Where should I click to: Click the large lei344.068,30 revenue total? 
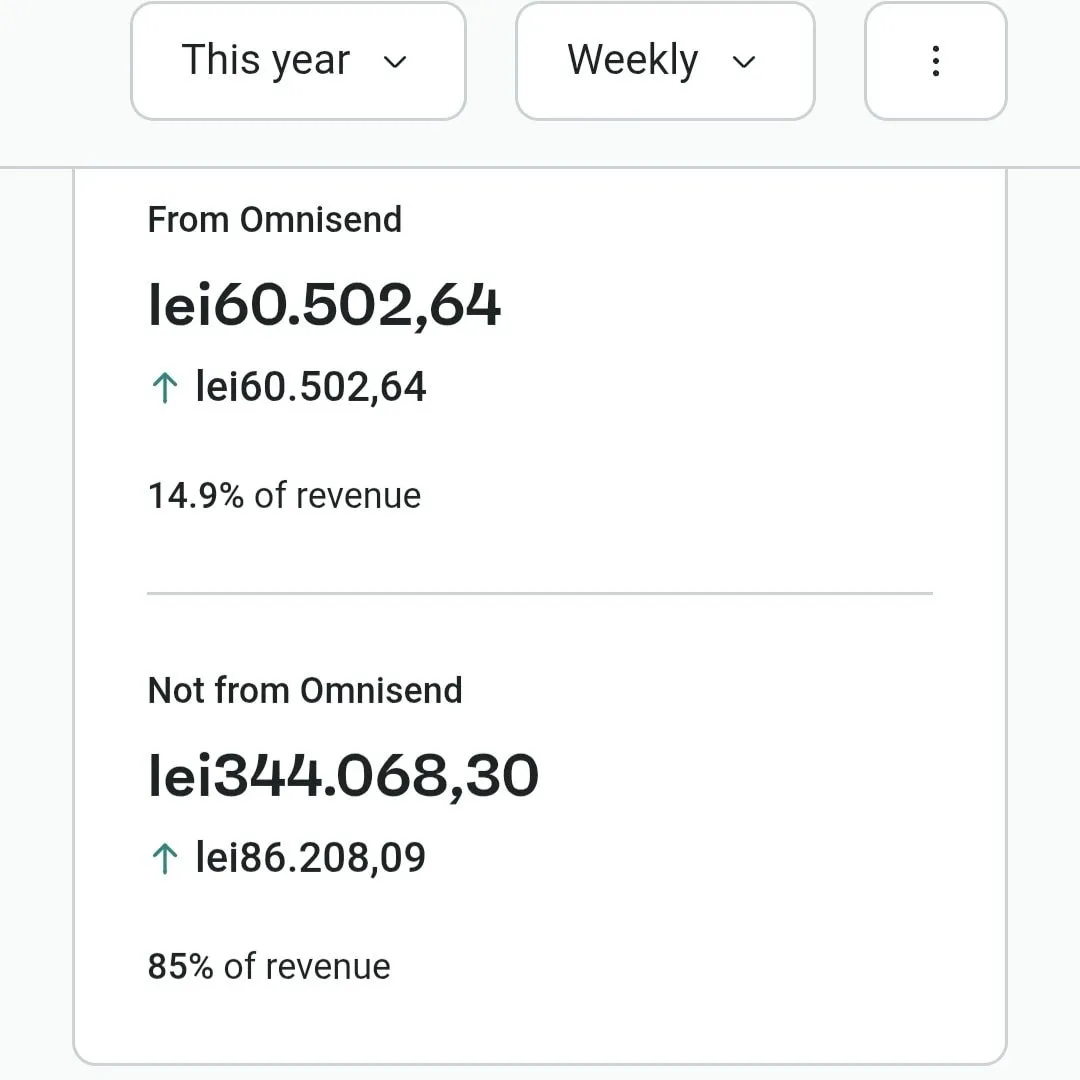(343, 776)
